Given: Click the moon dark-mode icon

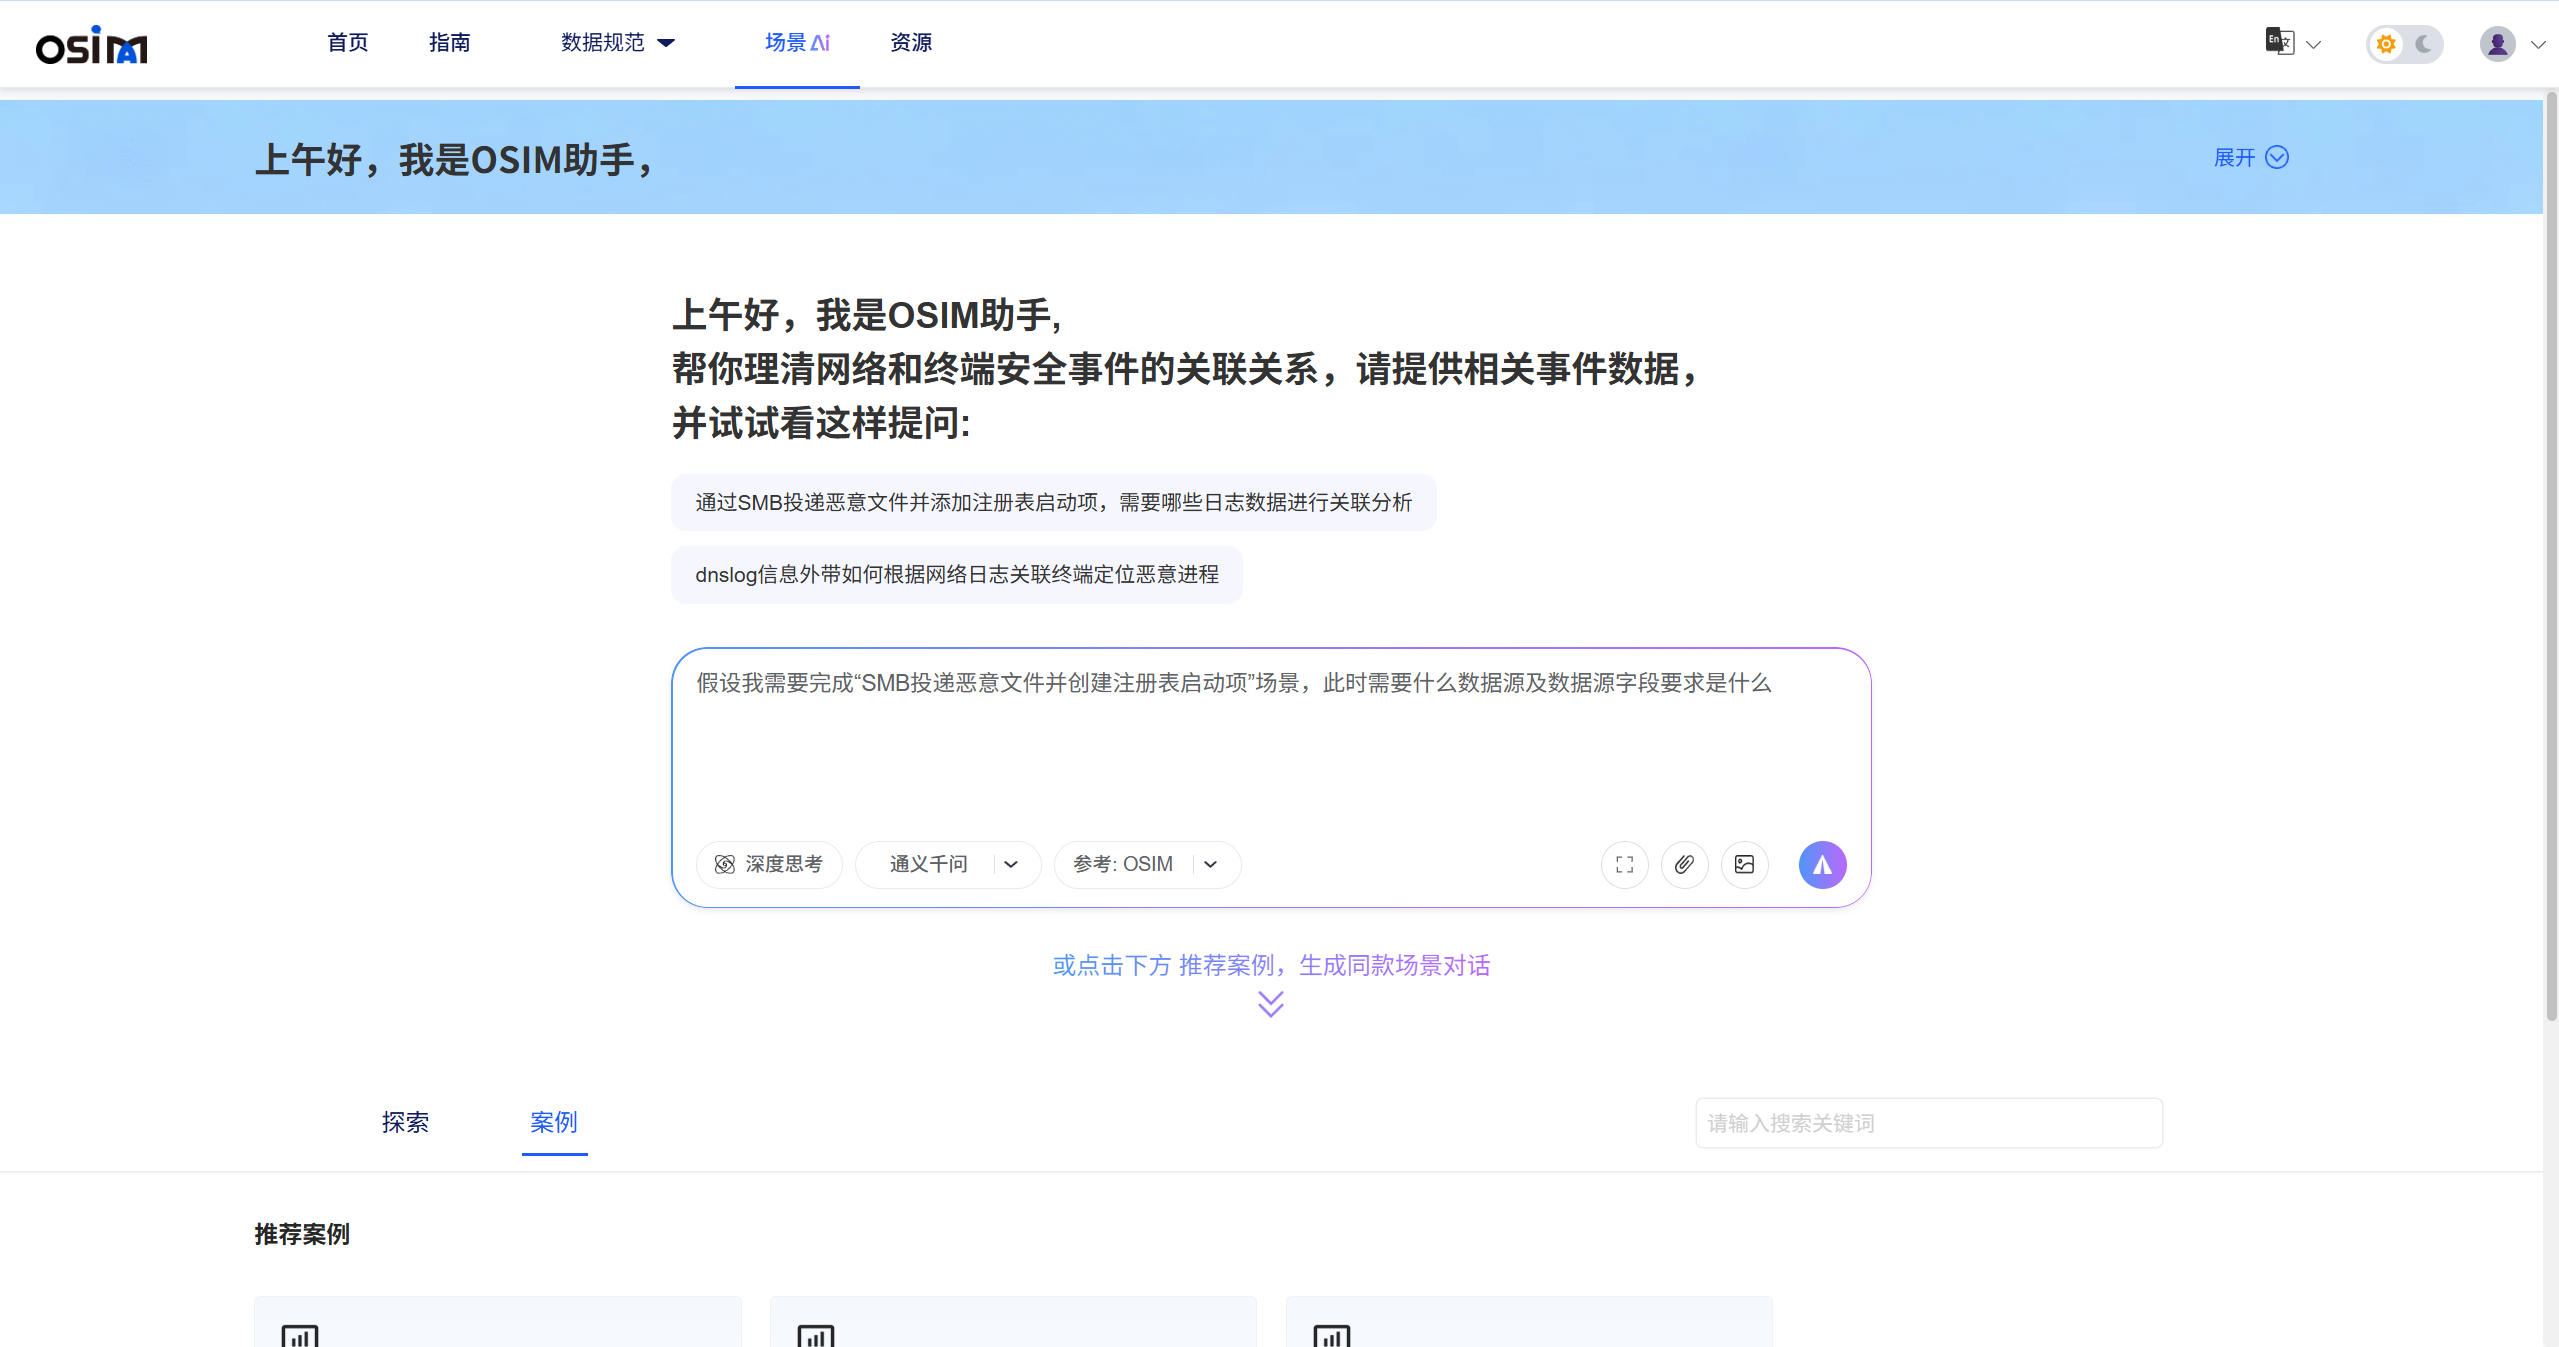Looking at the screenshot, I should (2423, 44).
